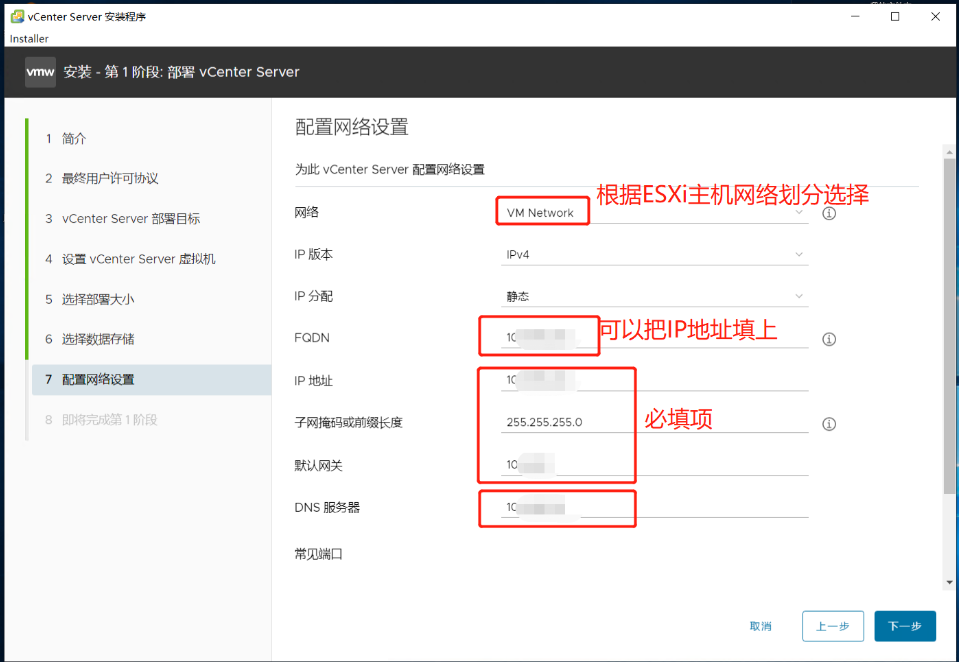Open the IP 版本 (IPv4) dropdown
Image resolution: width=959 pixels, height=662 pixels.
(x=654, y=255)
